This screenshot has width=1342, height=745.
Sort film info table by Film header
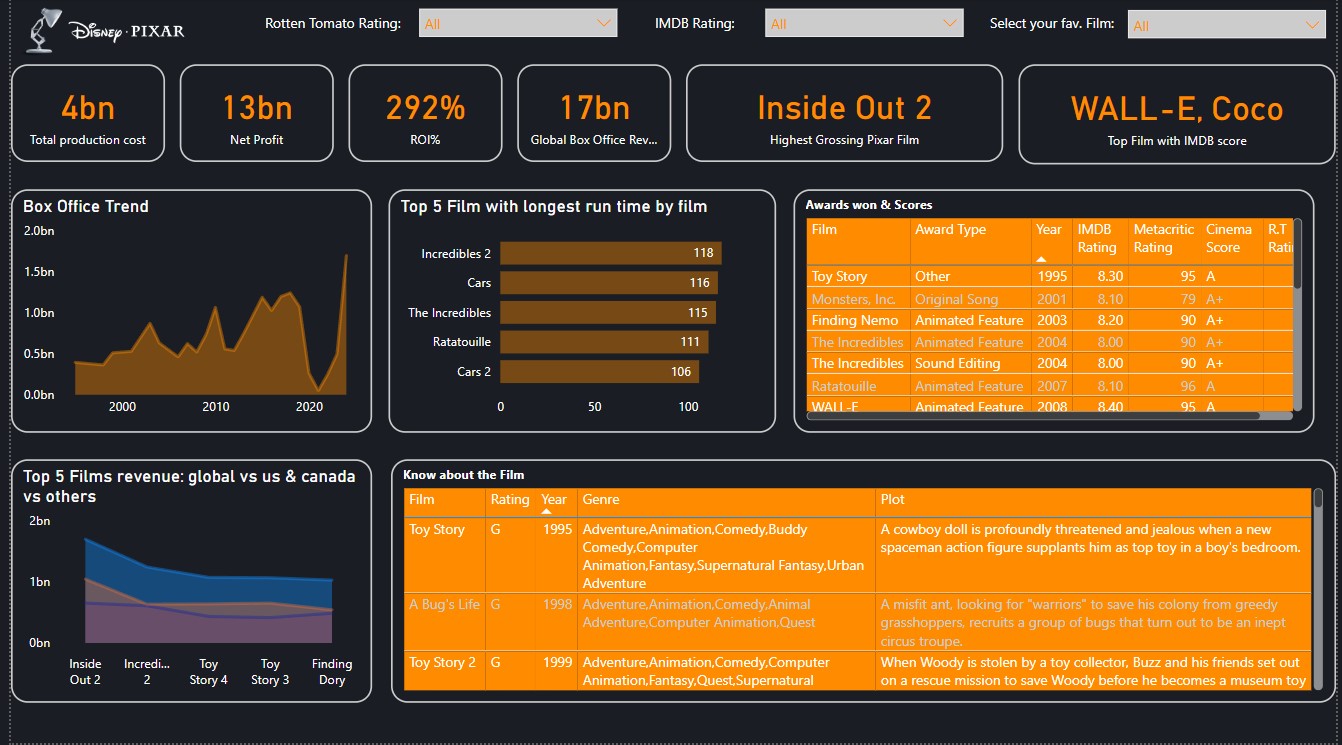point(445,503)
